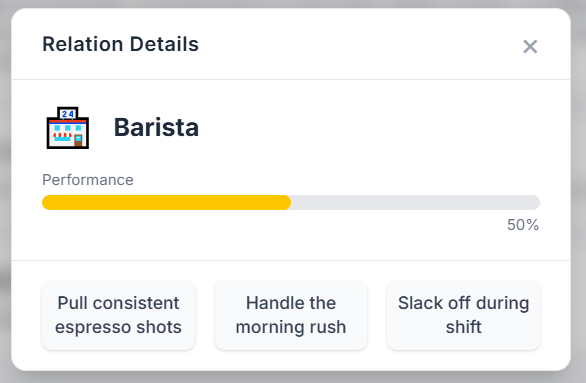Click the word shift in last option
This screenshot has height=383, width=586.
(463, 327)
